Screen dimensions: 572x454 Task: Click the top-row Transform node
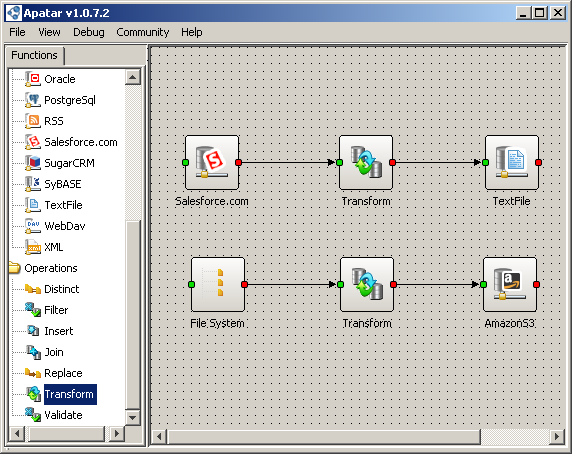point(366,163)
